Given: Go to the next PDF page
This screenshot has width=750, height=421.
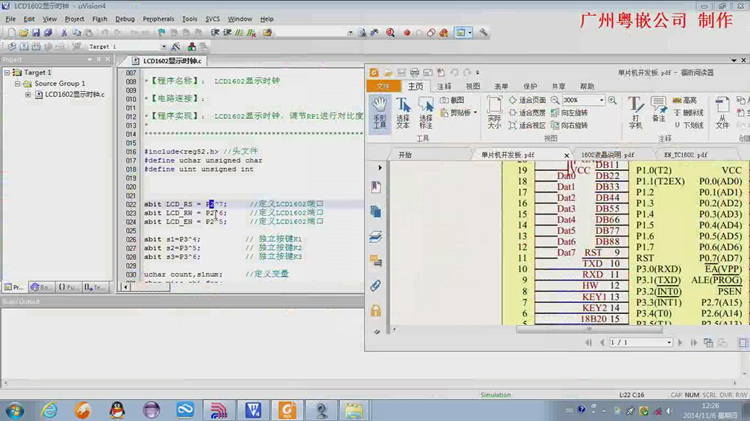Looking at the screenshot, I should tap(680, 343).
